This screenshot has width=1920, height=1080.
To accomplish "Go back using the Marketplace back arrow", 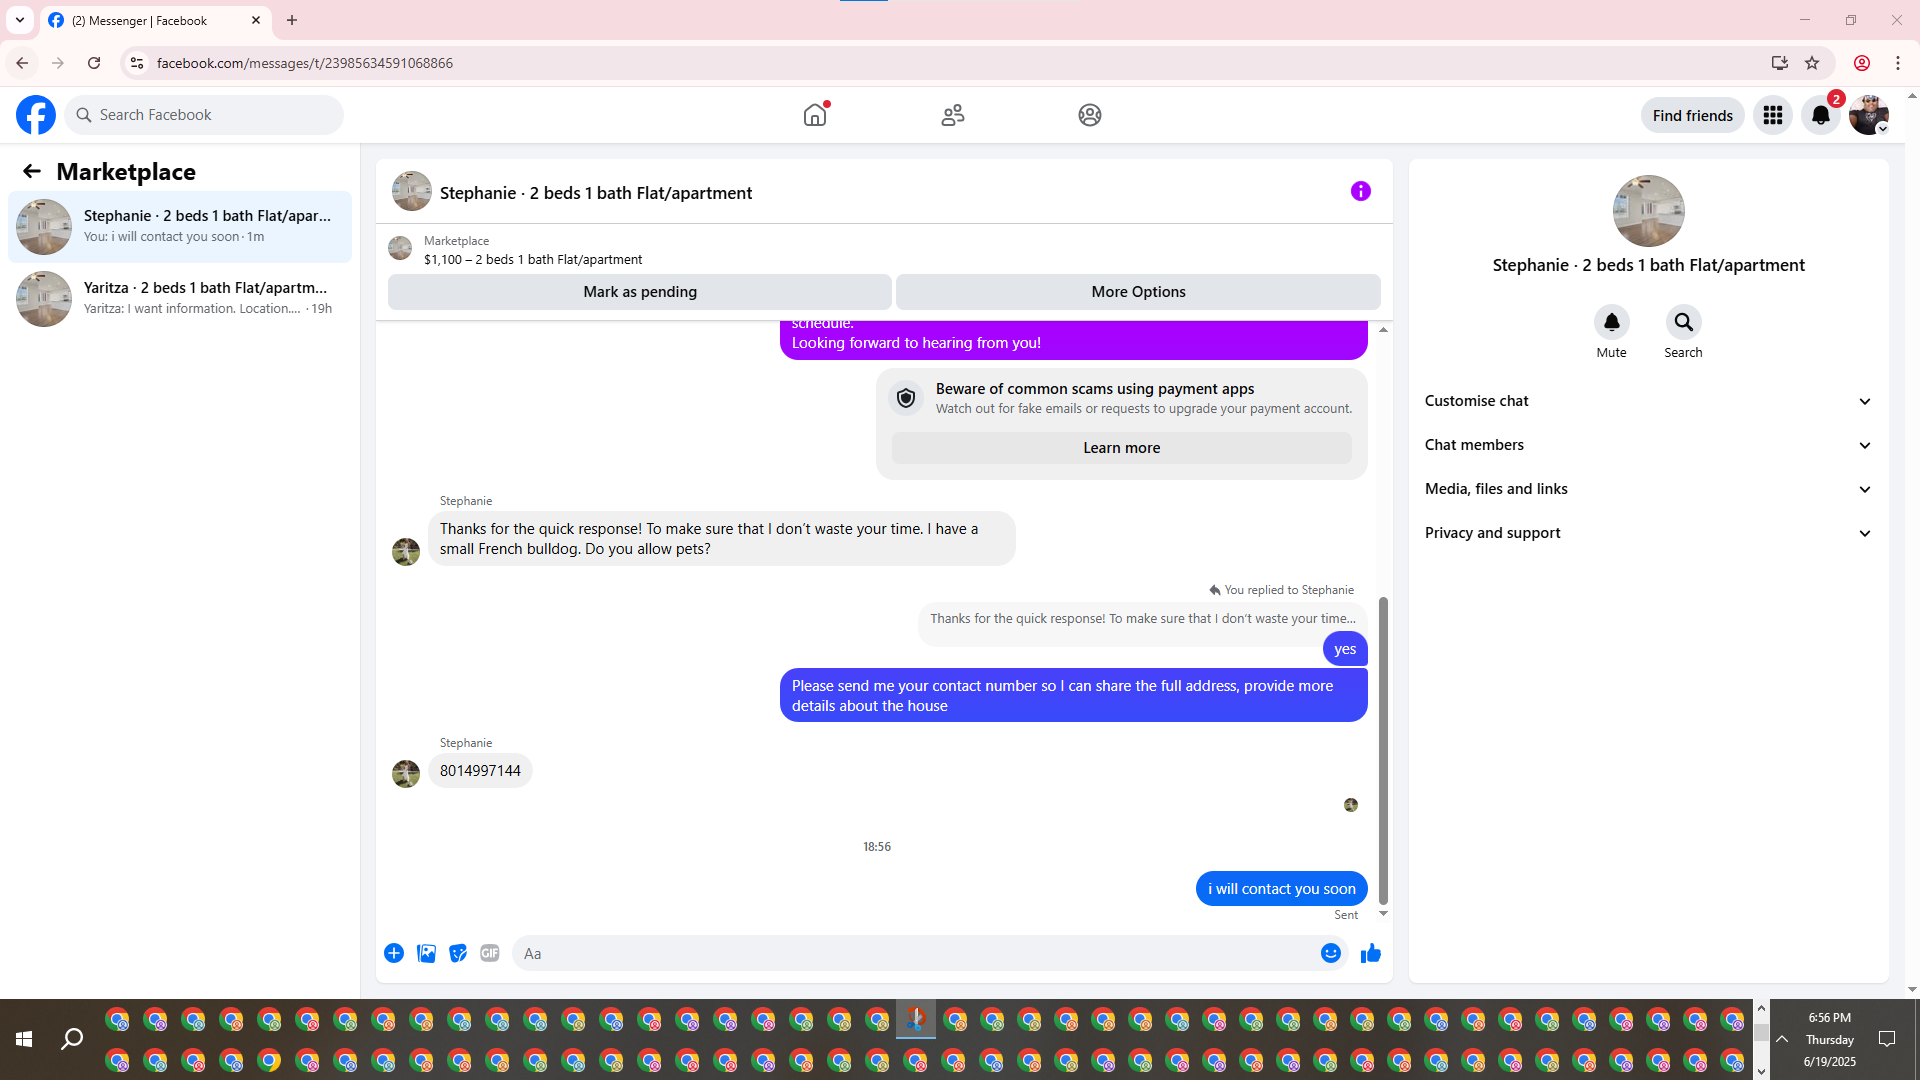I will [32, 171].
